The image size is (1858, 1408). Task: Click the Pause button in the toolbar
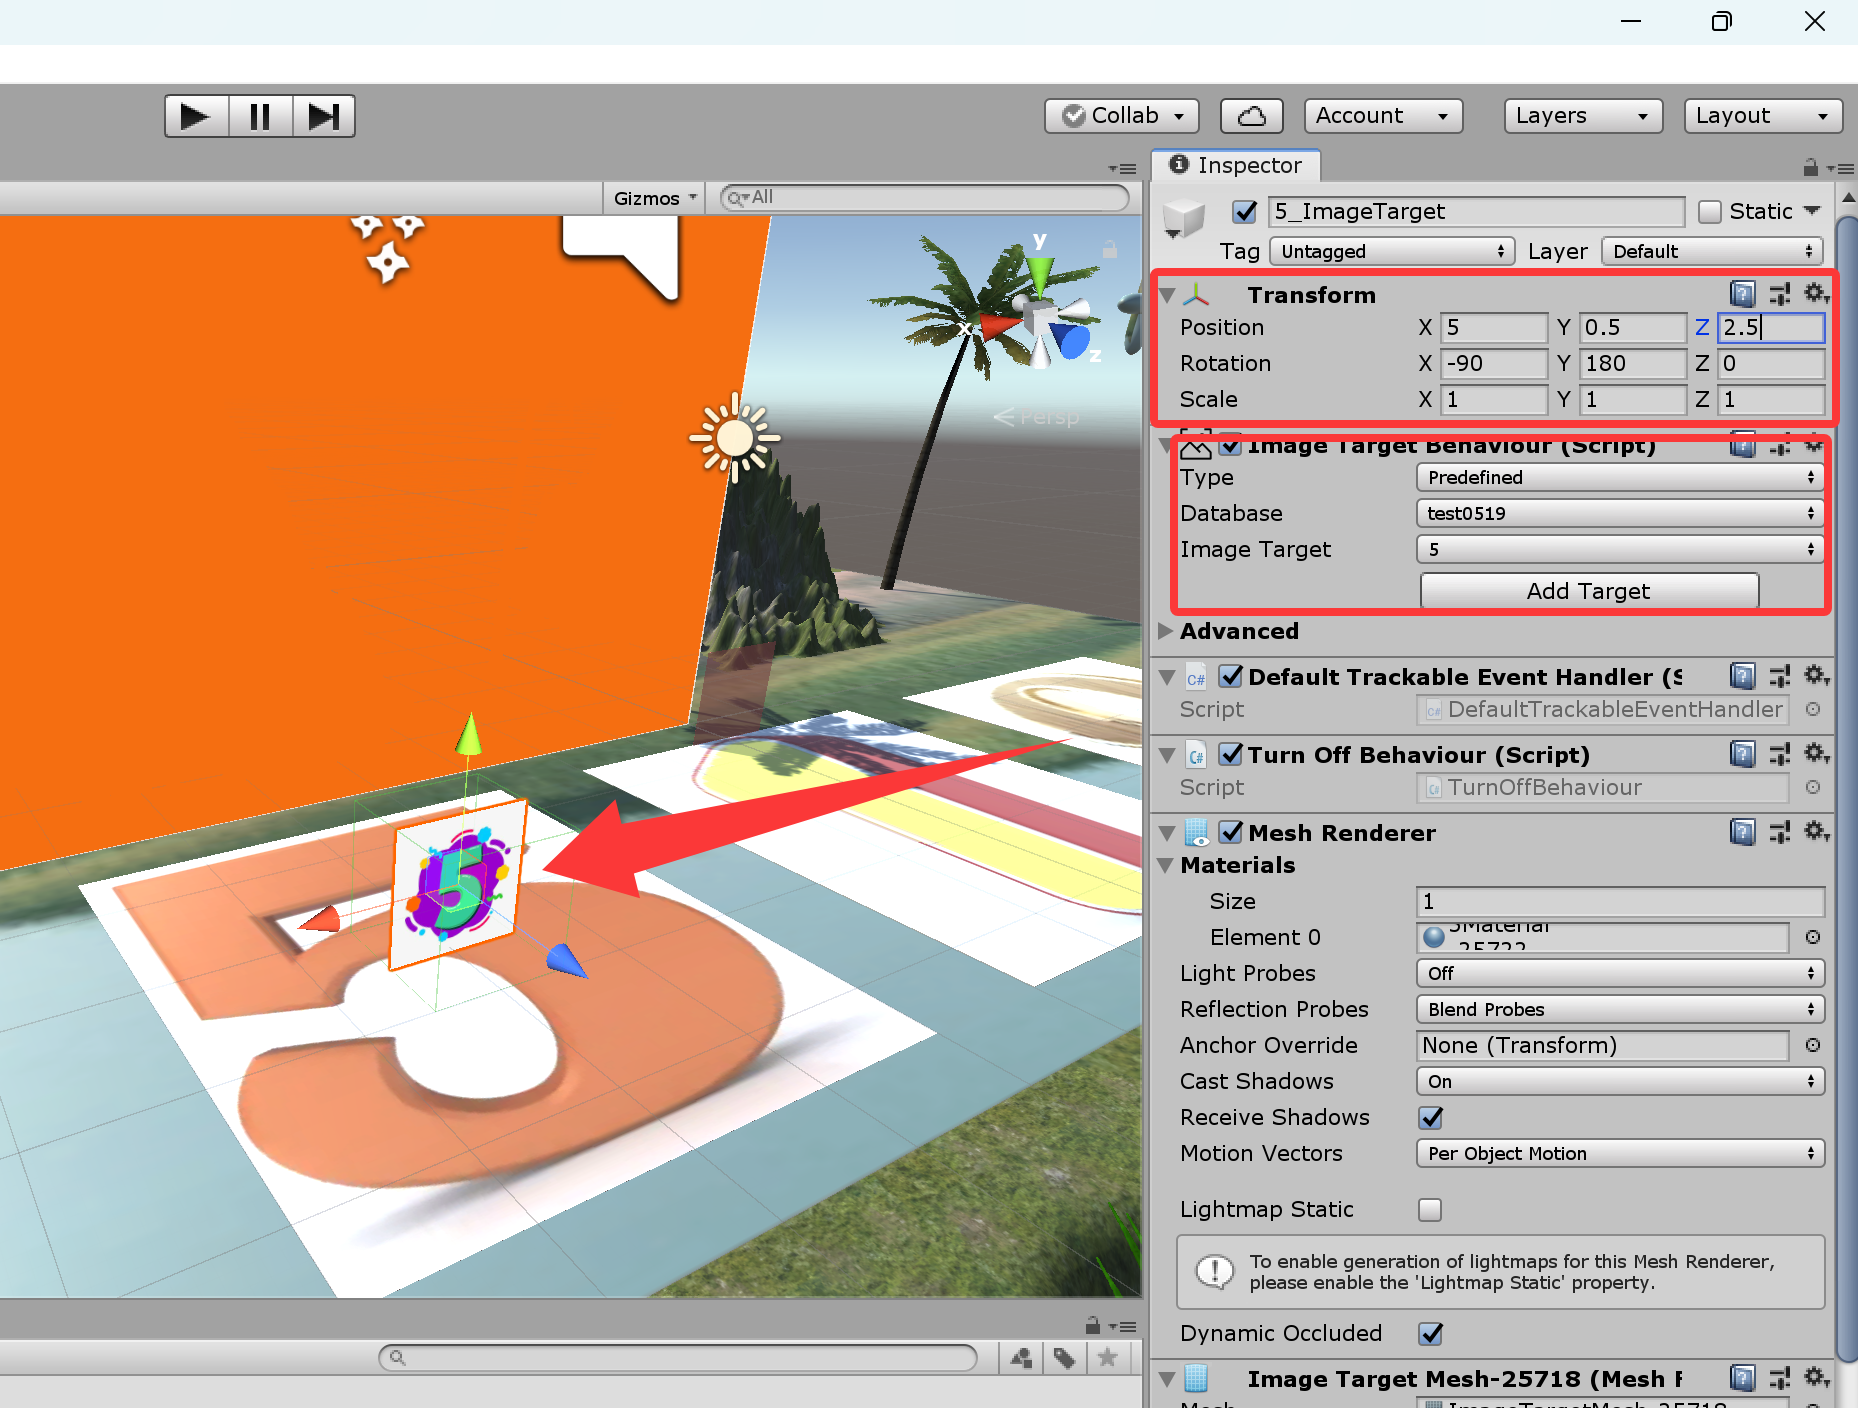pos(260,115)
